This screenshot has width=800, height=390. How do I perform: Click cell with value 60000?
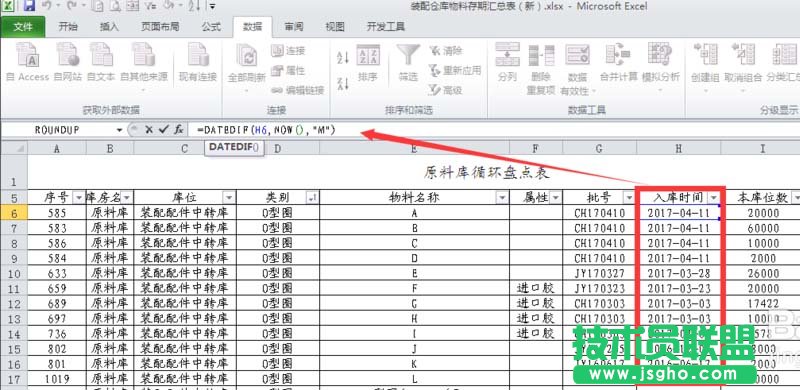(763, 228)
